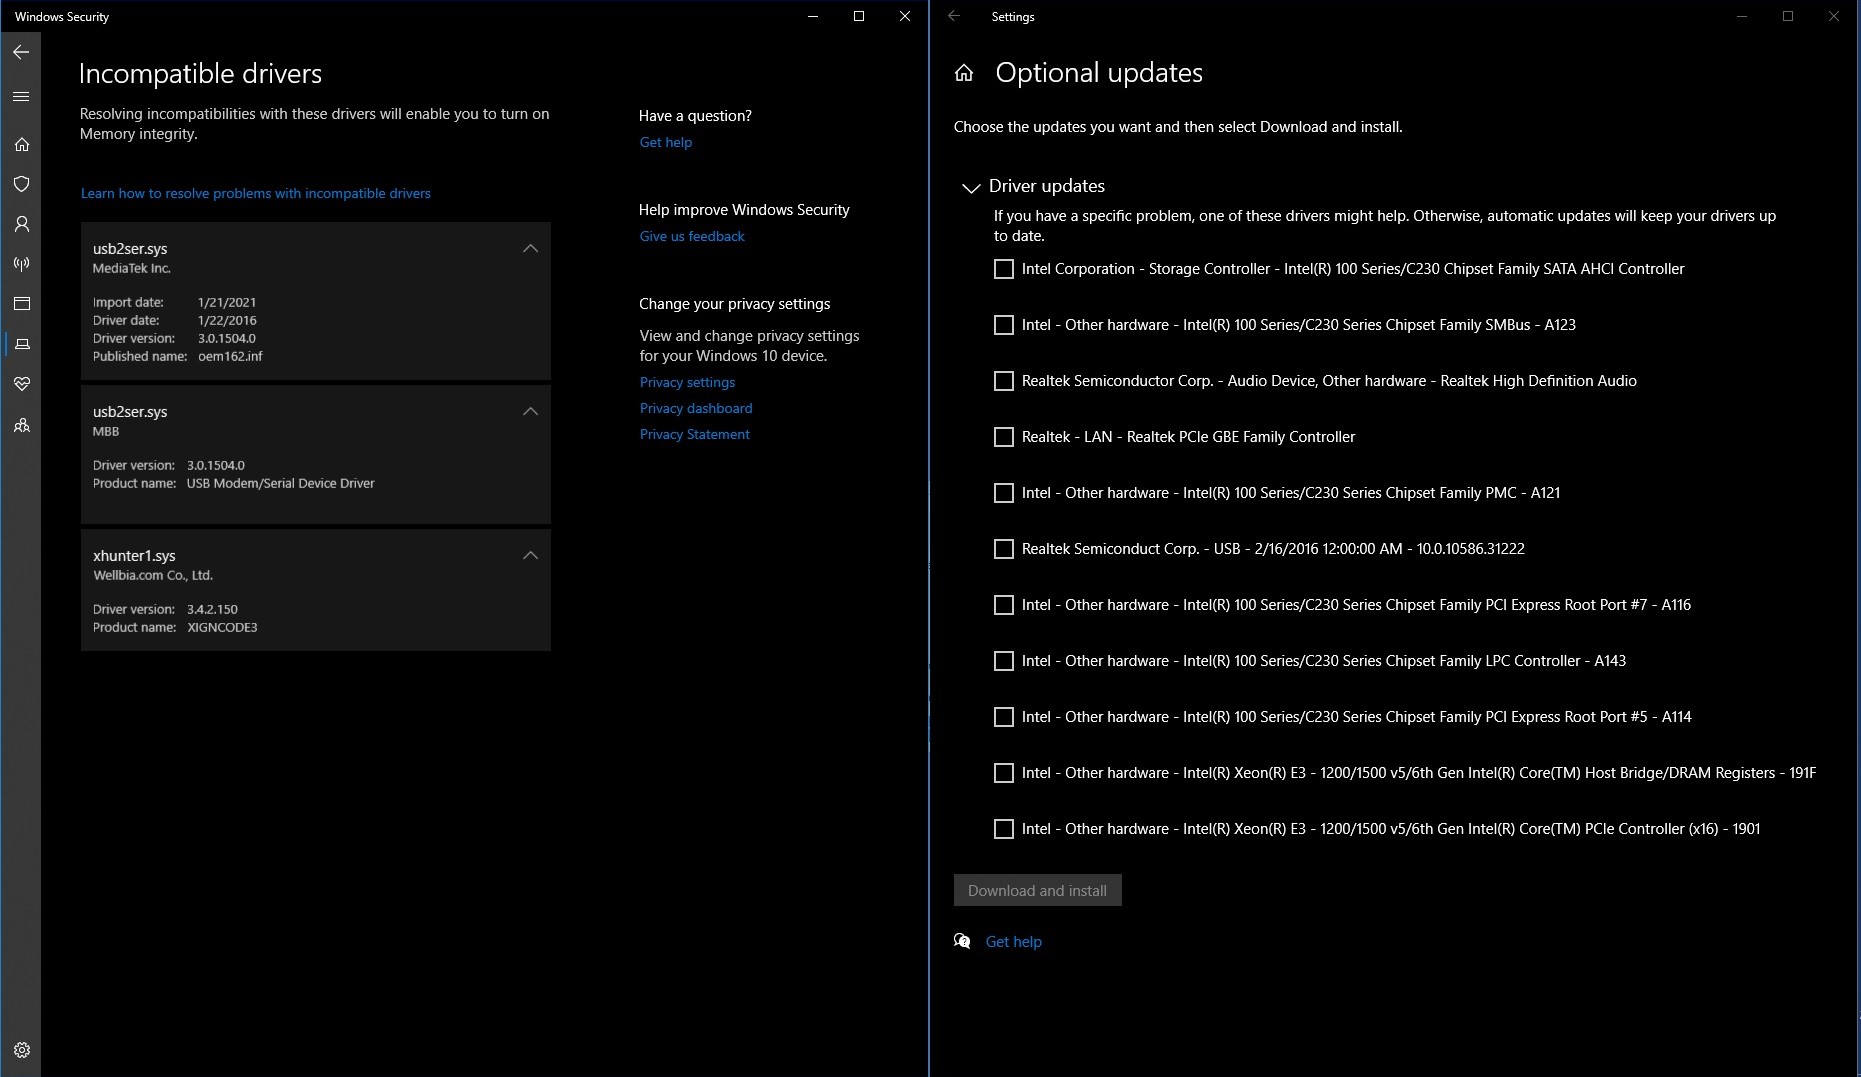Select Realtek PCIe GBE Family Controller update
Image resolution: width=1861 pixels, height=1077 pixels.
point(1004,437)
